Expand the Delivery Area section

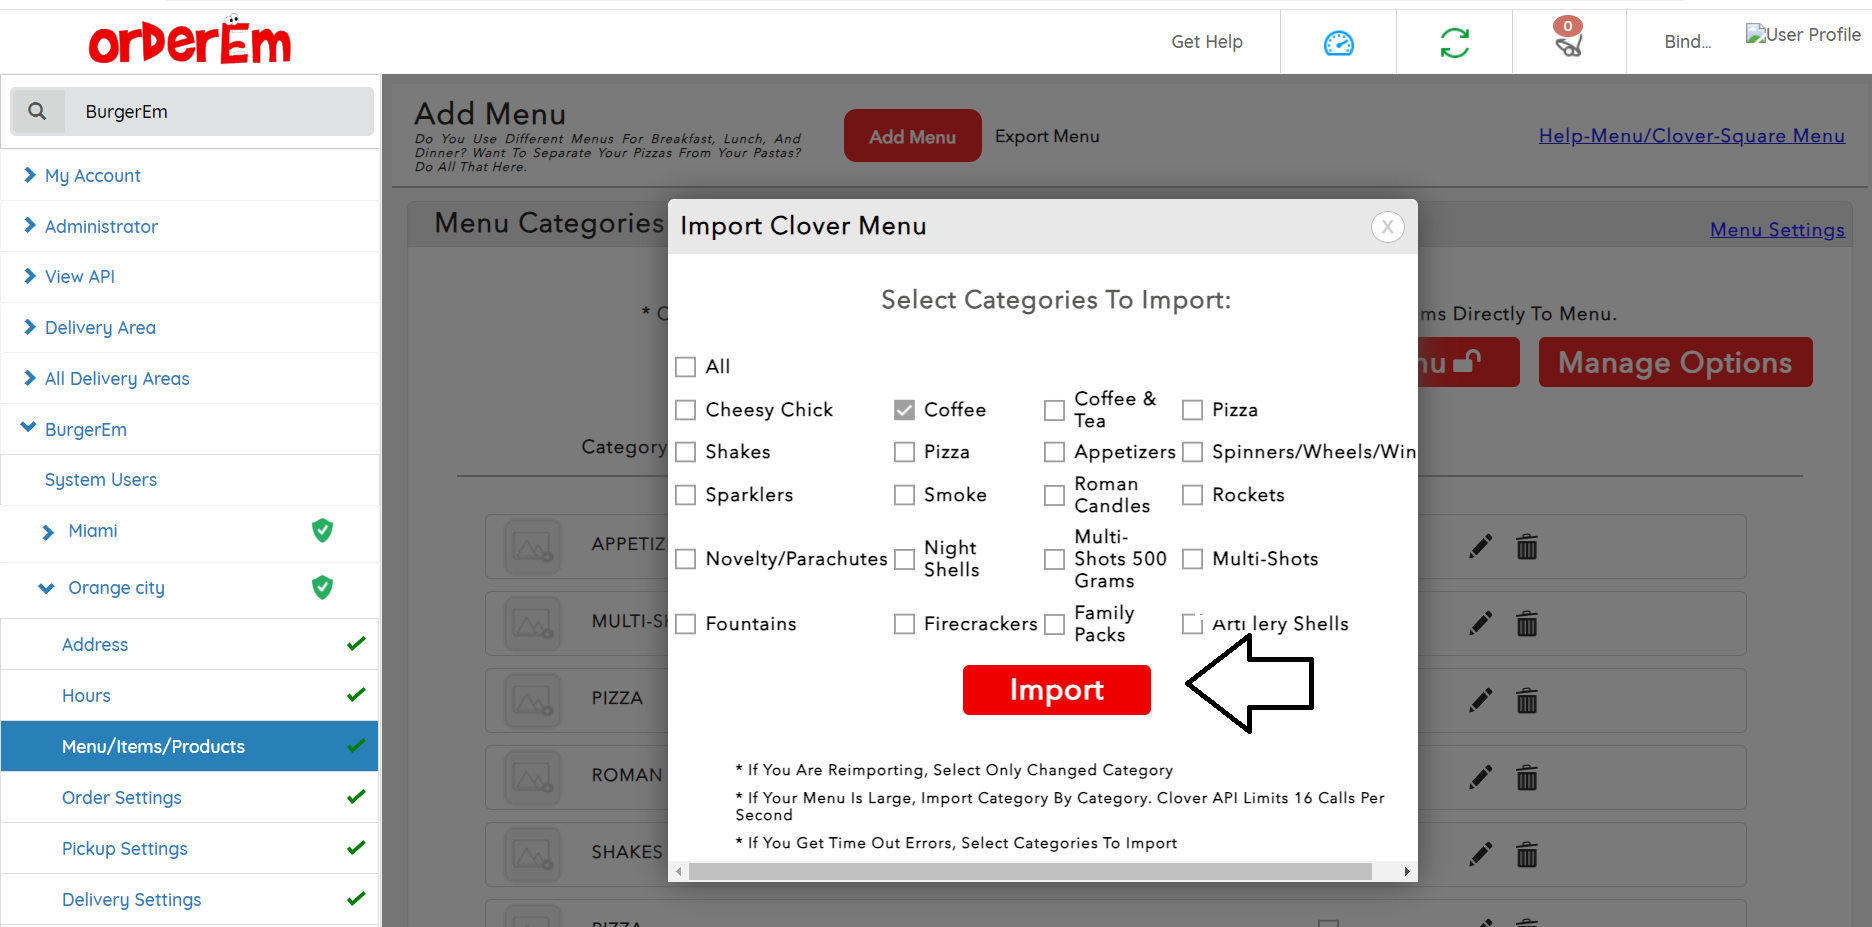point(100,328)
